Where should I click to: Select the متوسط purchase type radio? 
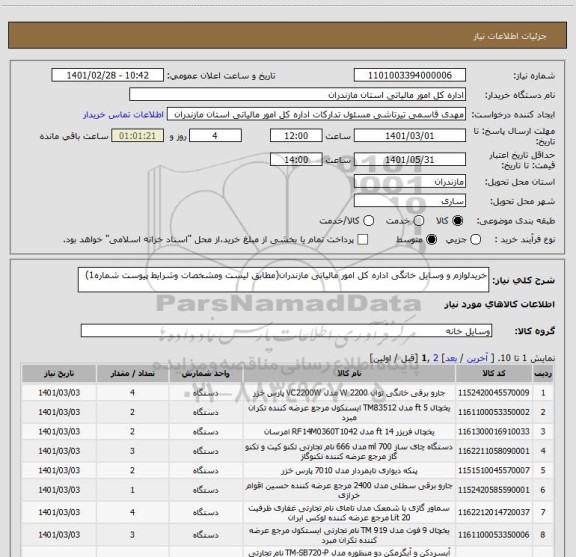point(431,240)
